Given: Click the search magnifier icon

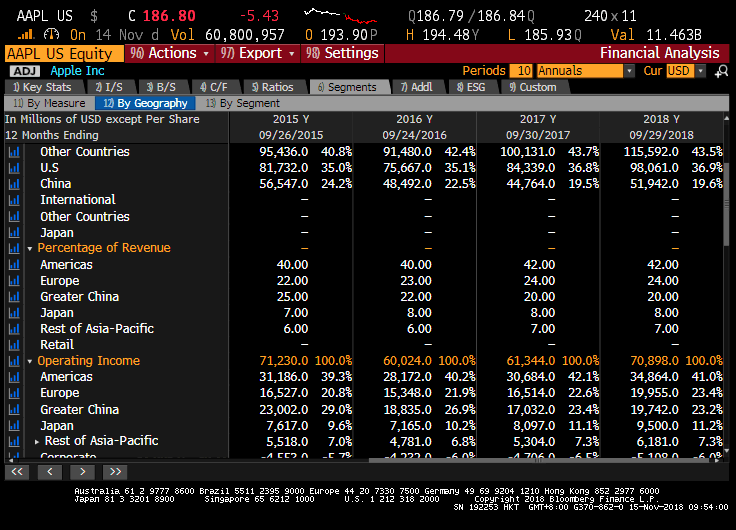Looking at the screenshot, I should [x=721, y=71].
